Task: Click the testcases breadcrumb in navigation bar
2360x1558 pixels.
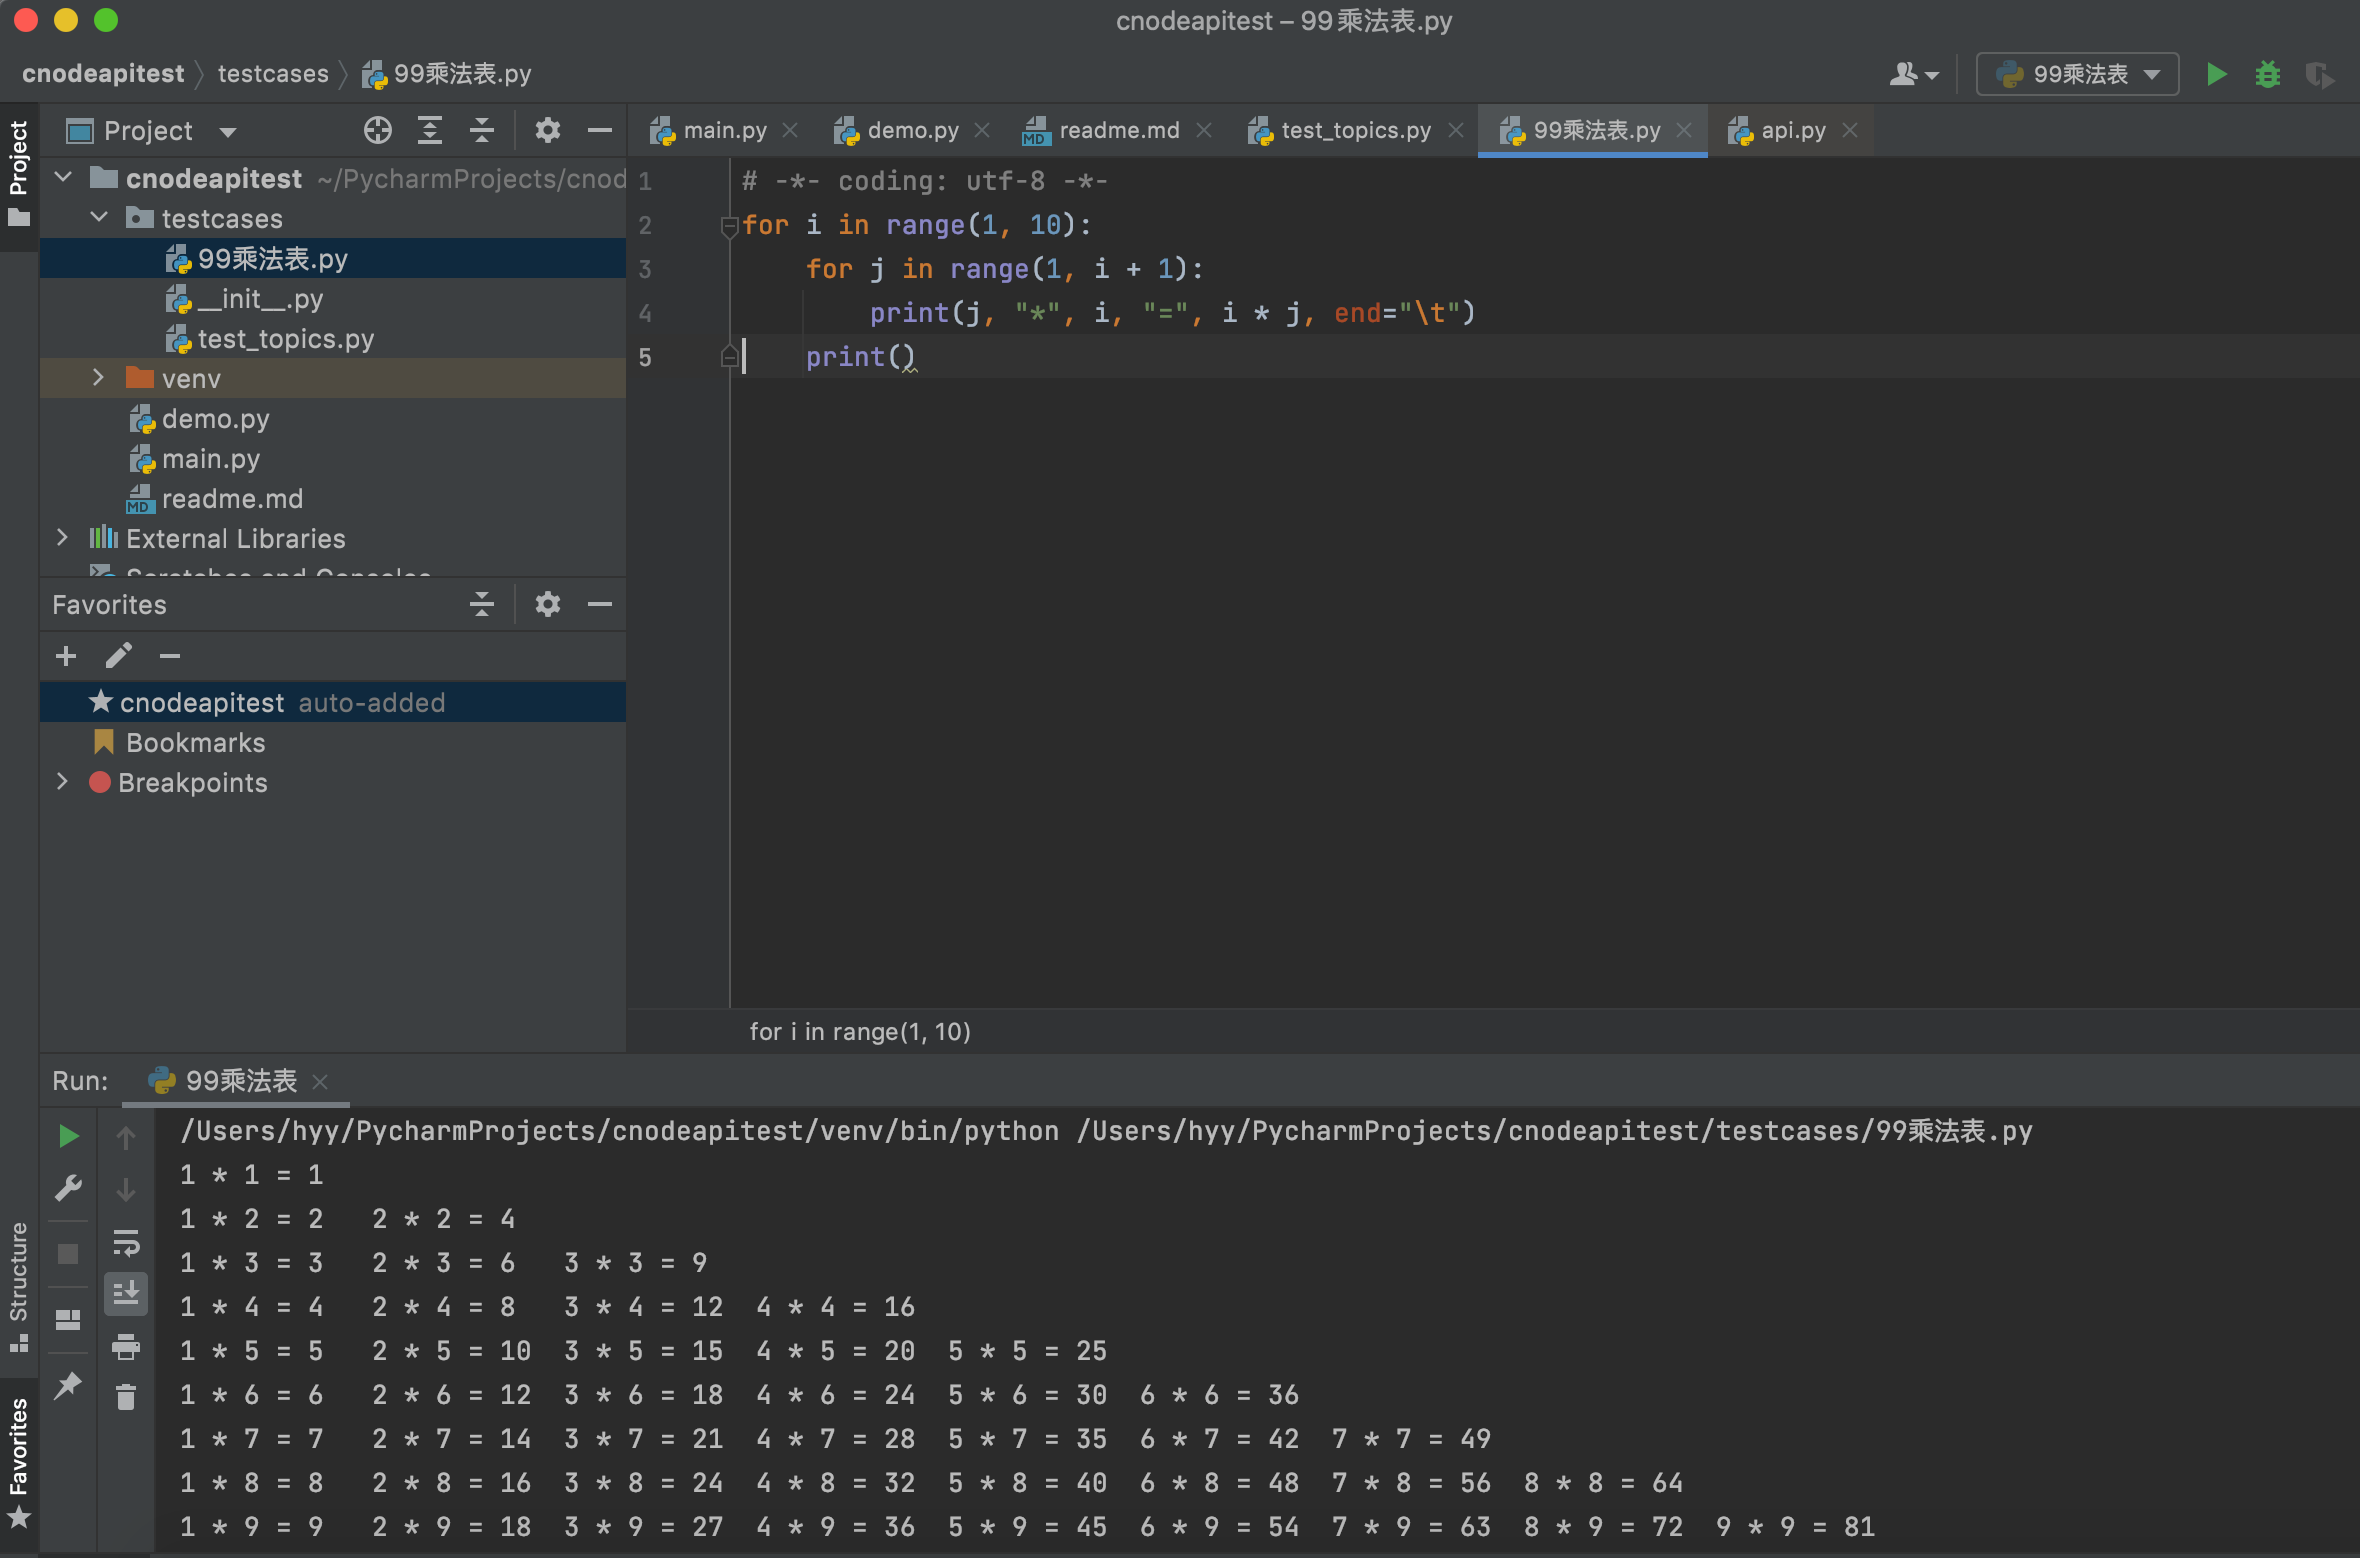Action: (273, 74)
